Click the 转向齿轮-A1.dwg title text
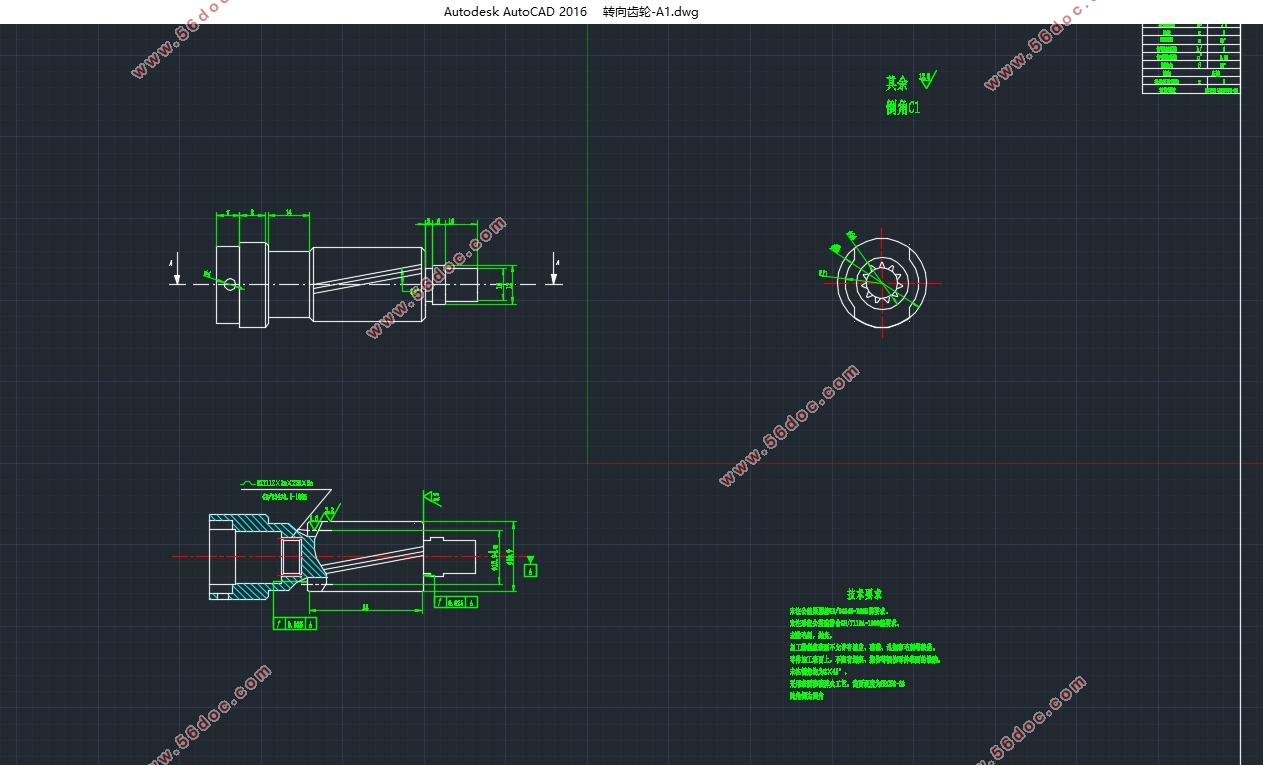 pyautogui.click(x=651, y=12)
